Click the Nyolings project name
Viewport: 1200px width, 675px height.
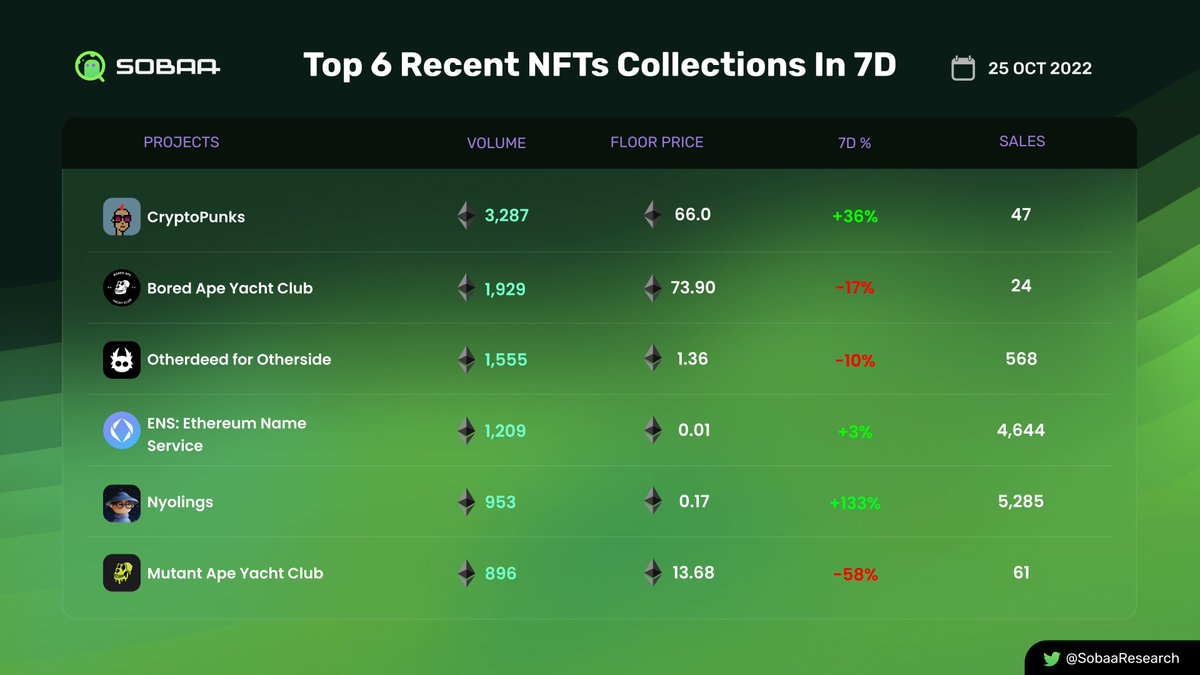tap(180, 502)
